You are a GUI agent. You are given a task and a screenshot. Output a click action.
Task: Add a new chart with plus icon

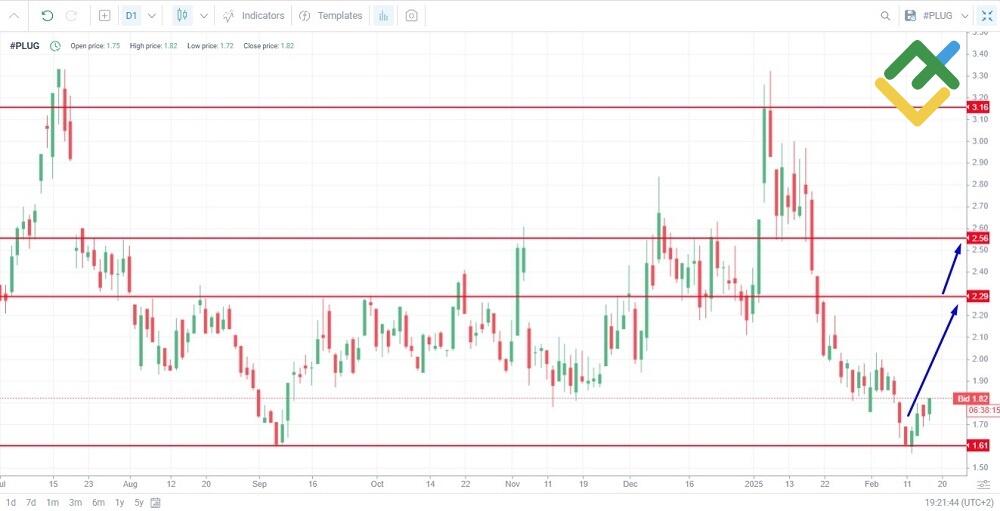pyautogui.click(x=105, y=15)
